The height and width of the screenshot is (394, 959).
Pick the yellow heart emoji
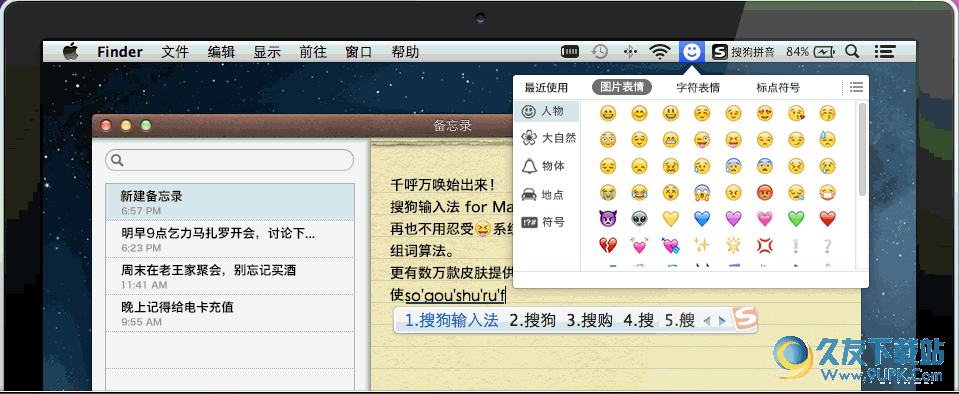click(x=671, y=218)
